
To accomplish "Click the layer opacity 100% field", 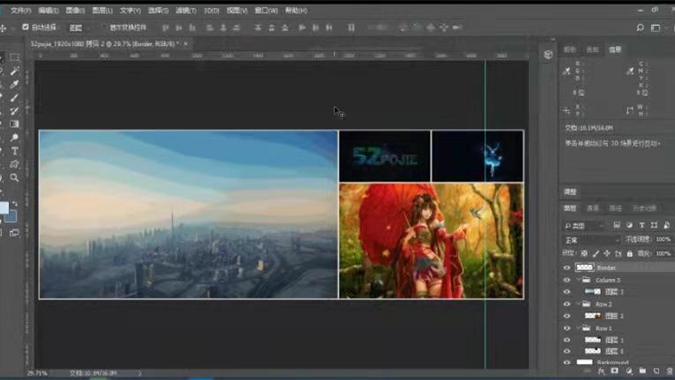I will click(663, 239).
